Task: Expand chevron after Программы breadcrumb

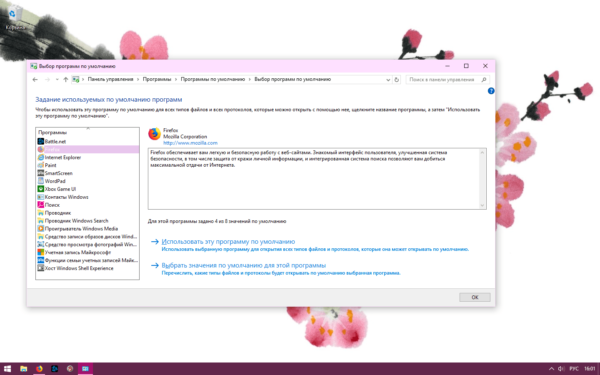Action: point(176,80)
